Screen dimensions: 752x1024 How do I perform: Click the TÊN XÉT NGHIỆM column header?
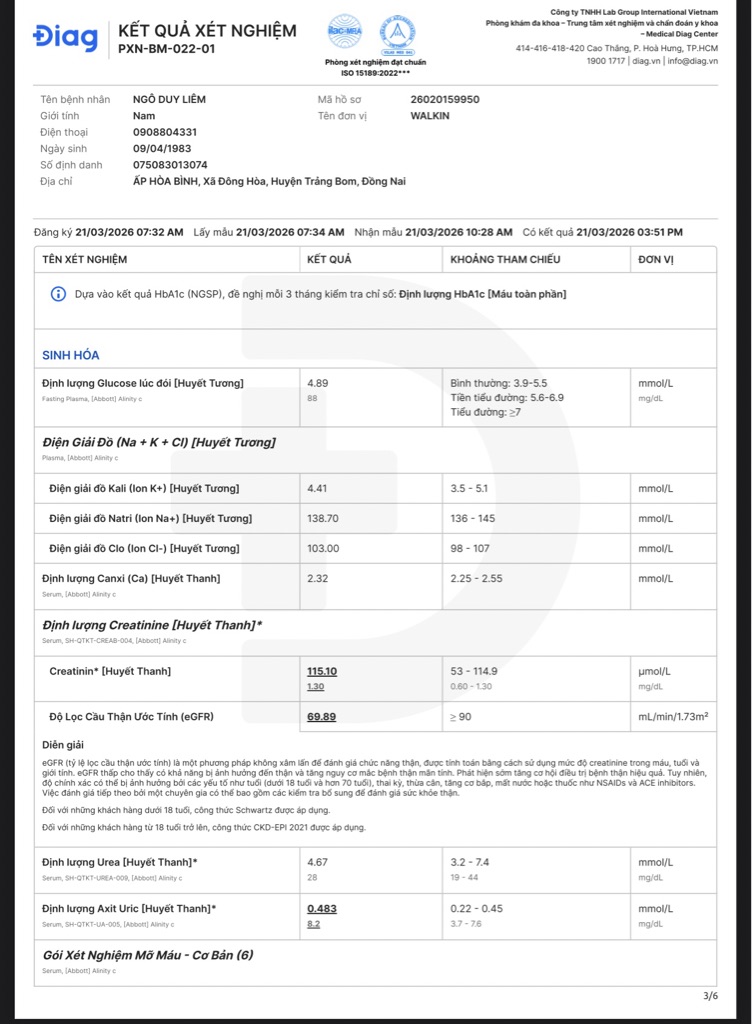pos(85,260)
